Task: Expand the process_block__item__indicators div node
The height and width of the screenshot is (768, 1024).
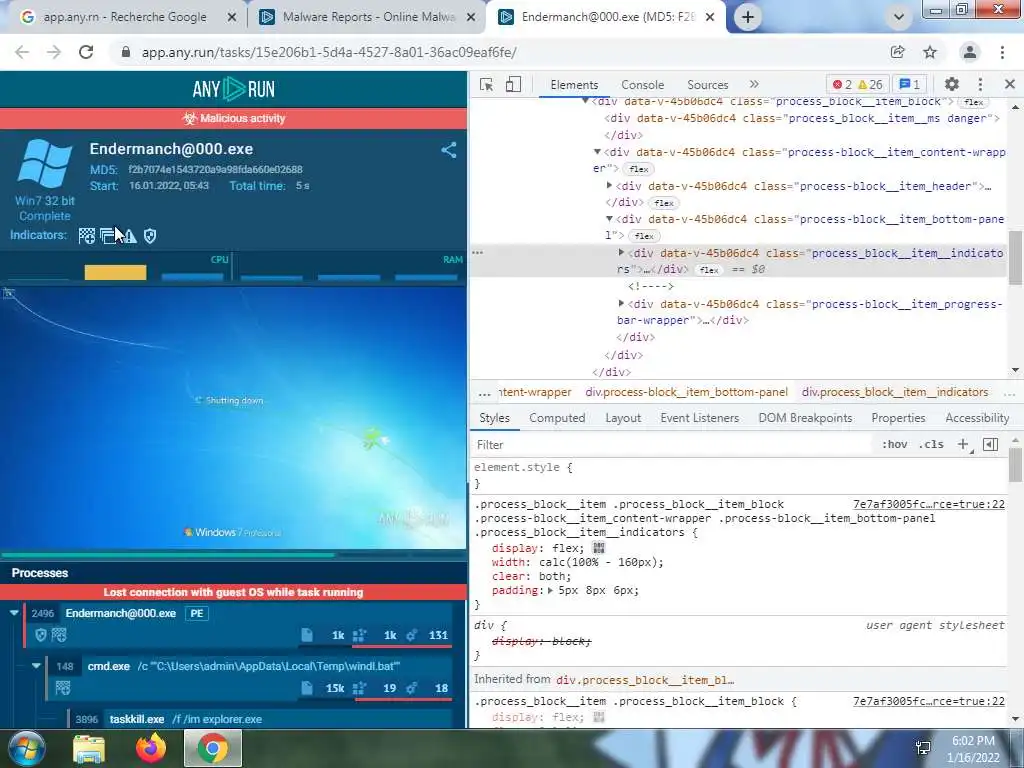Action: click(x=621, y=252)
